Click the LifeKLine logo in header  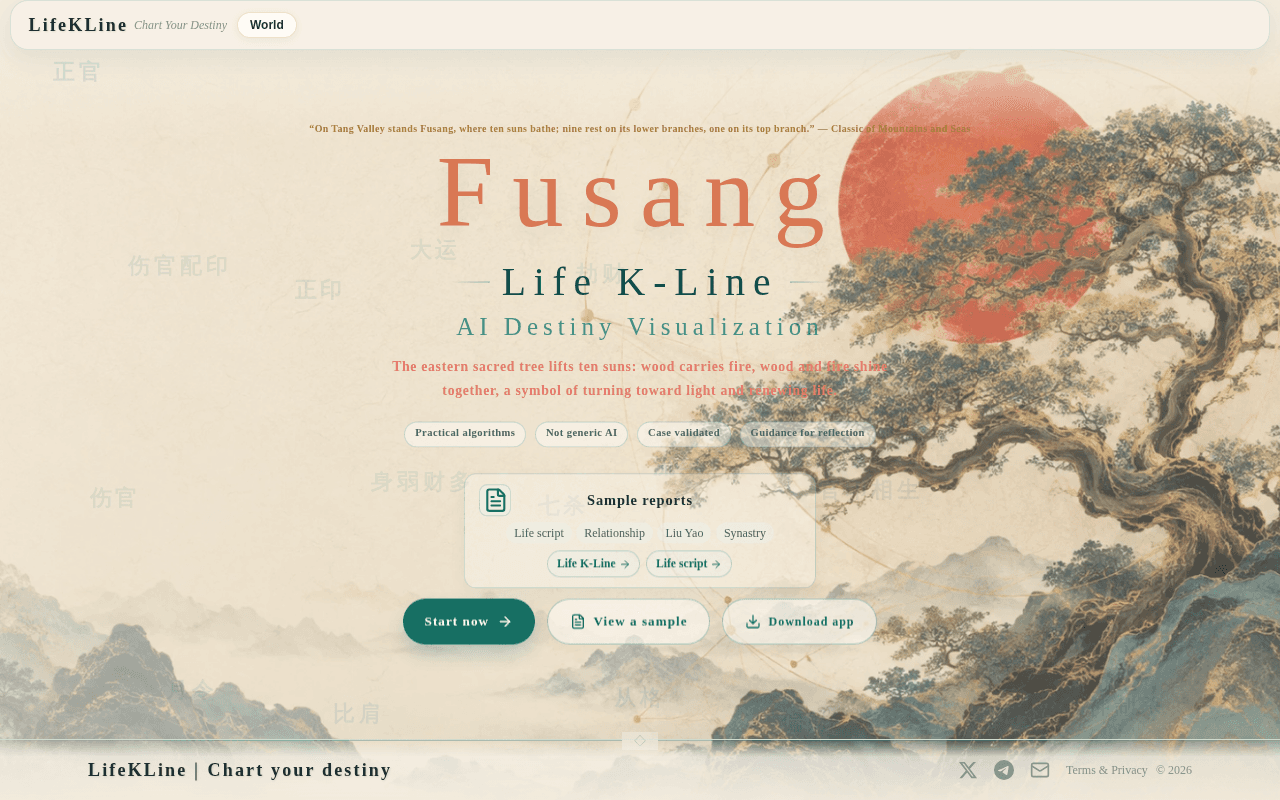tap(78, 25)
